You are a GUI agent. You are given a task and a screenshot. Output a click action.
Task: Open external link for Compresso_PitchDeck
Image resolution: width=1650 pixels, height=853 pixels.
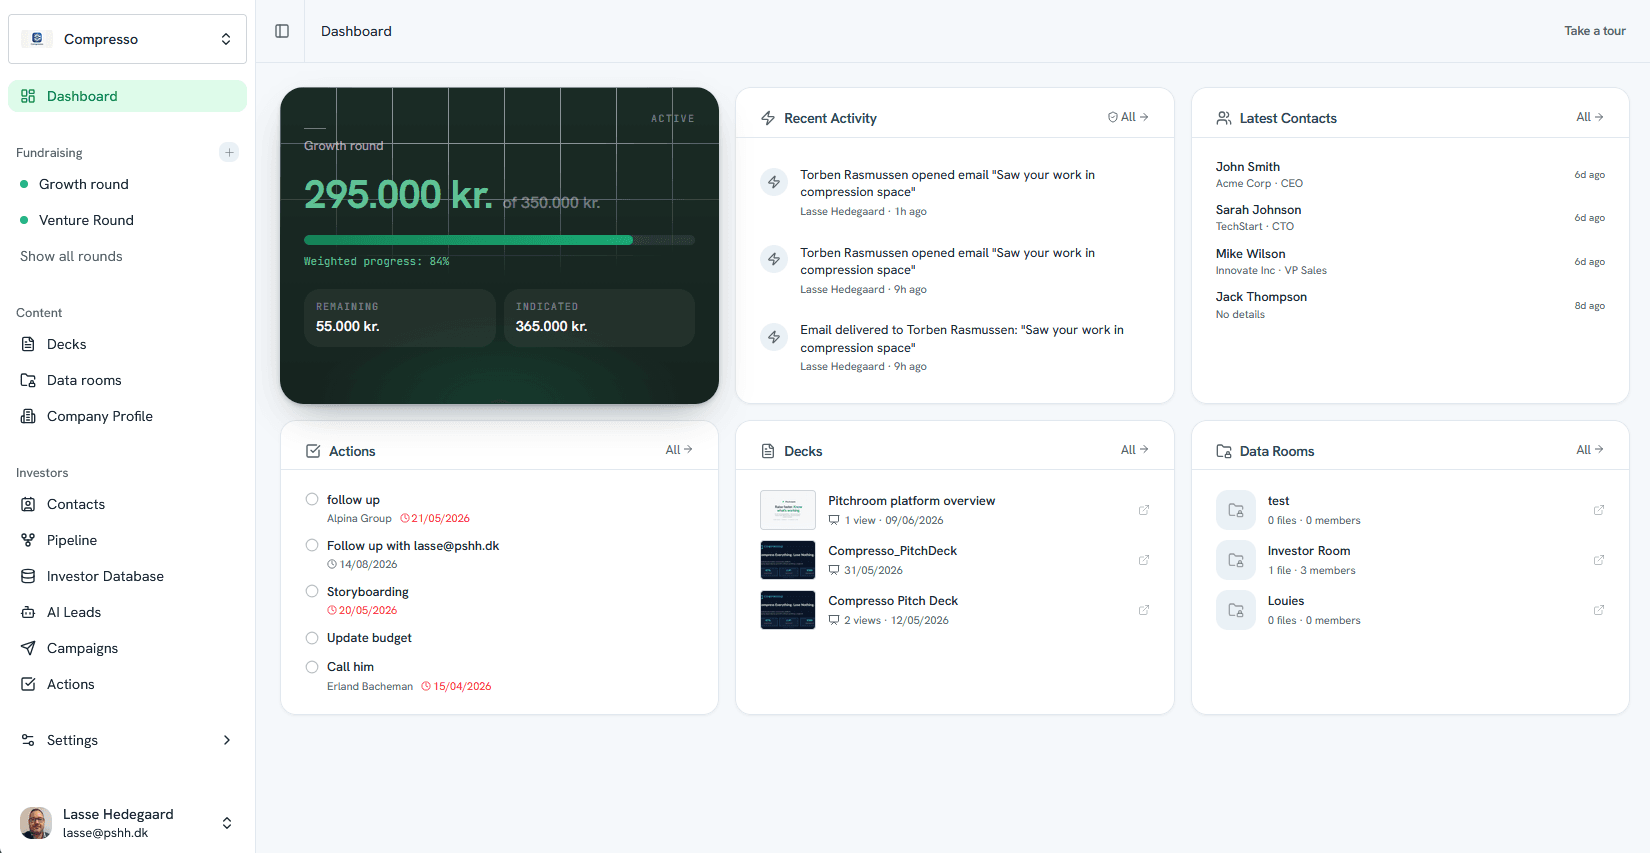[1144, 560]
